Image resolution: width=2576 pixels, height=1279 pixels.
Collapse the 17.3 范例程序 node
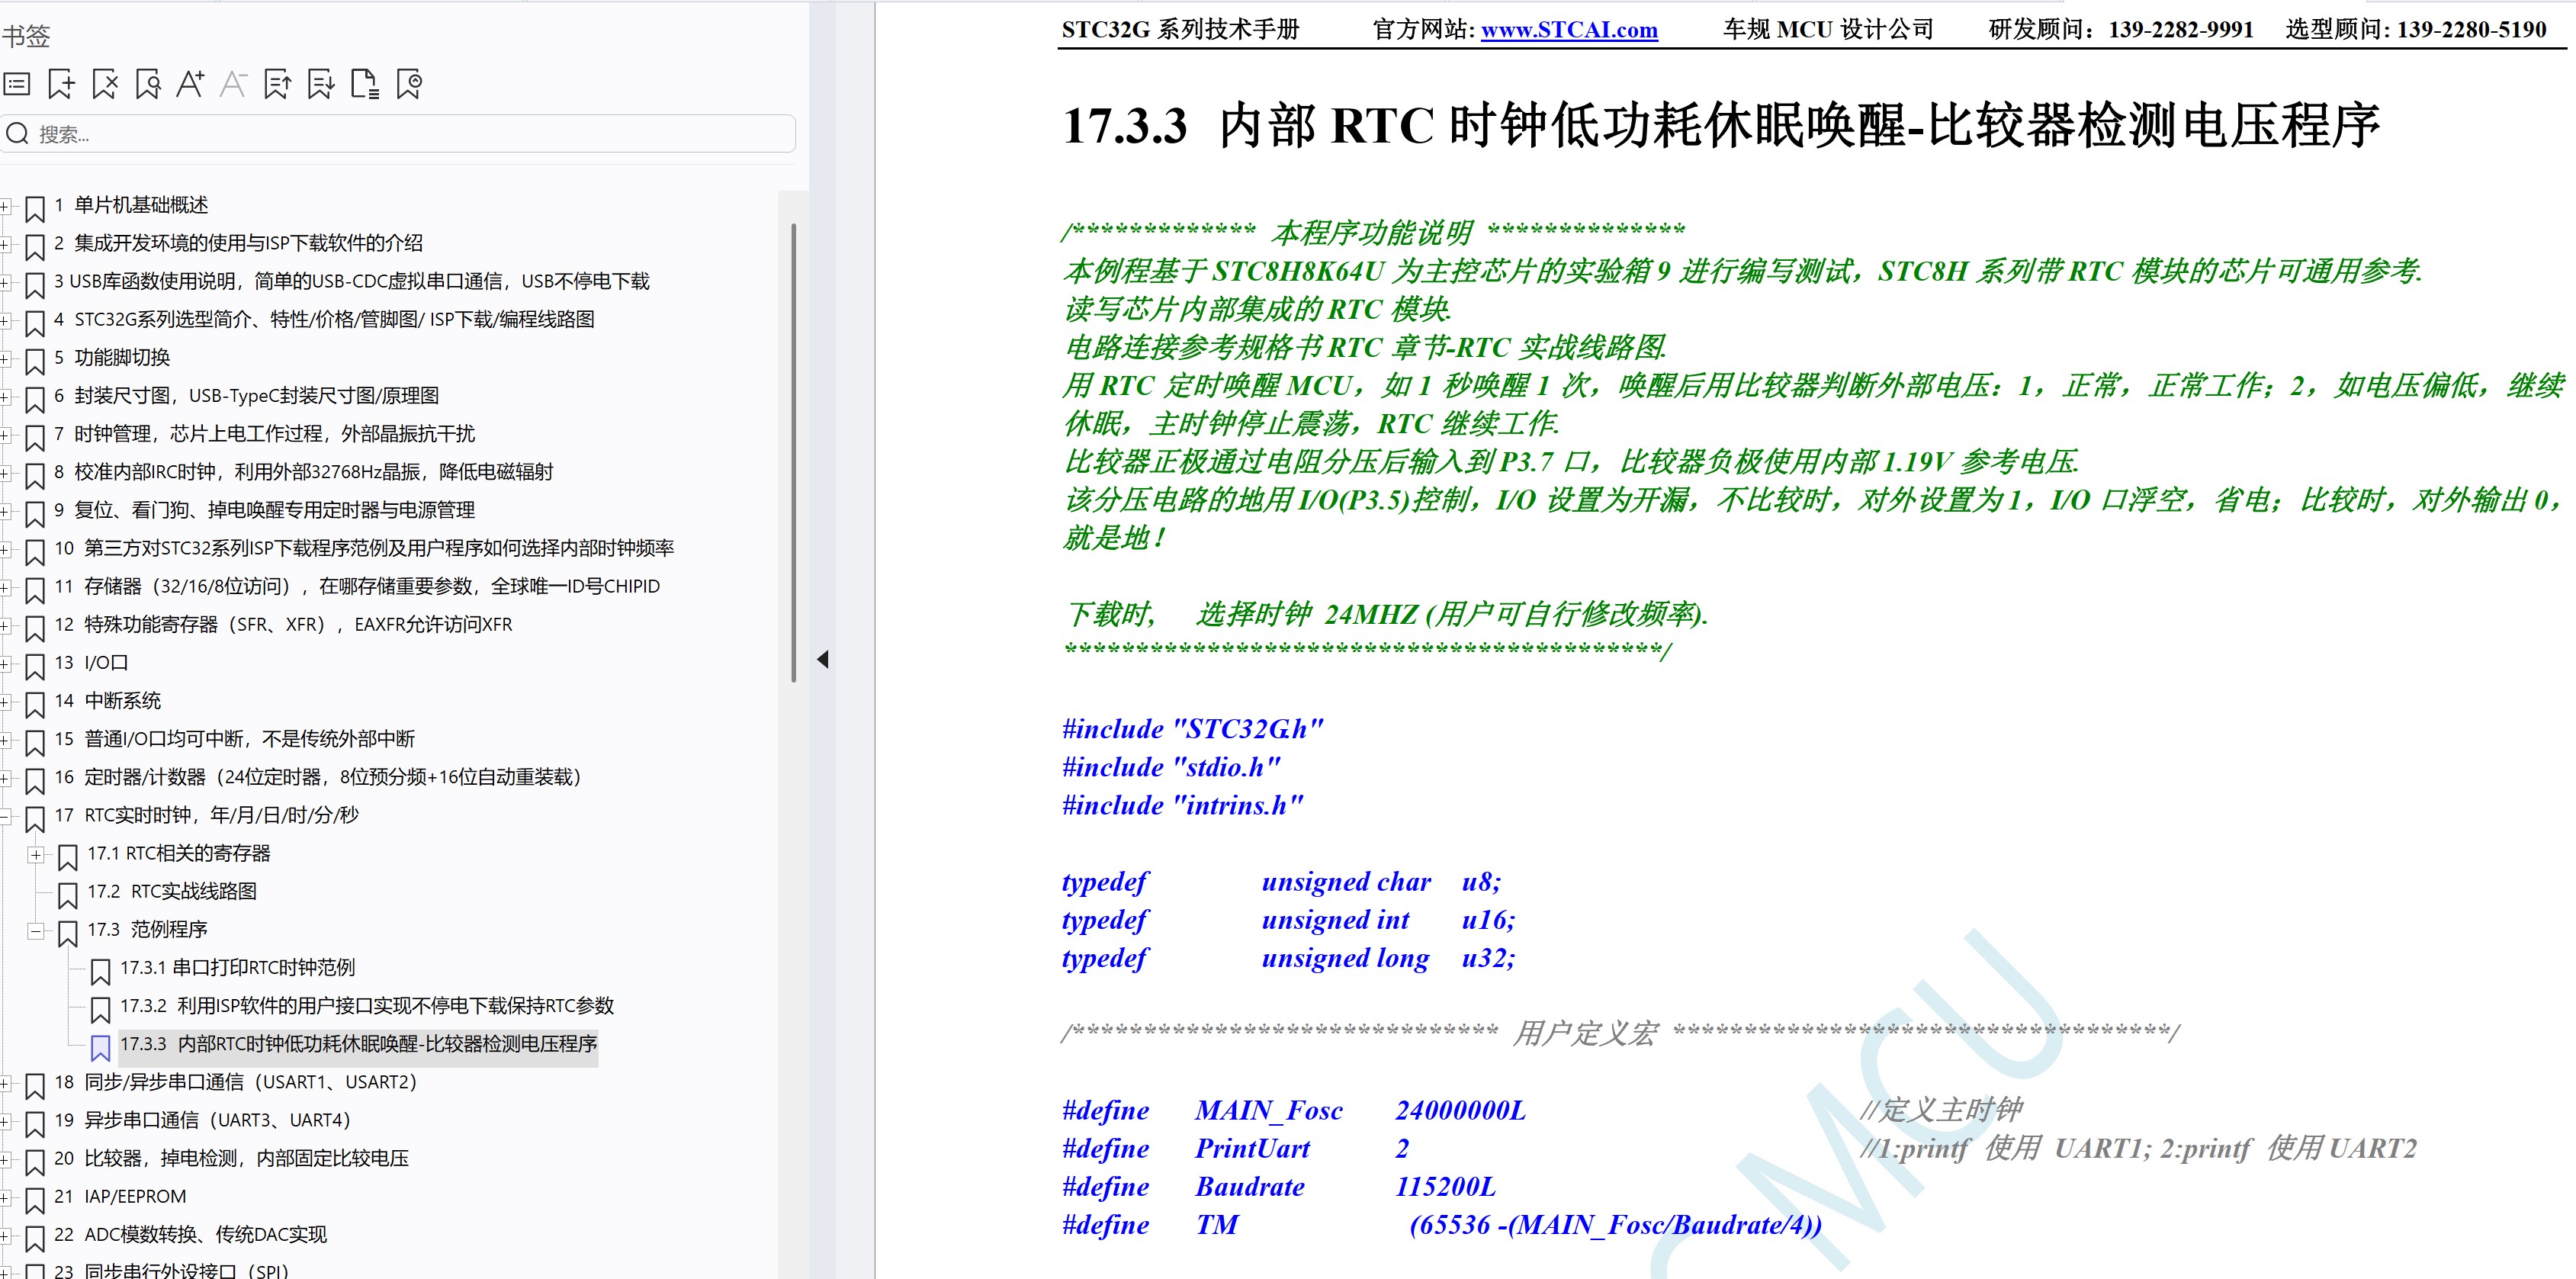(36, 930)
